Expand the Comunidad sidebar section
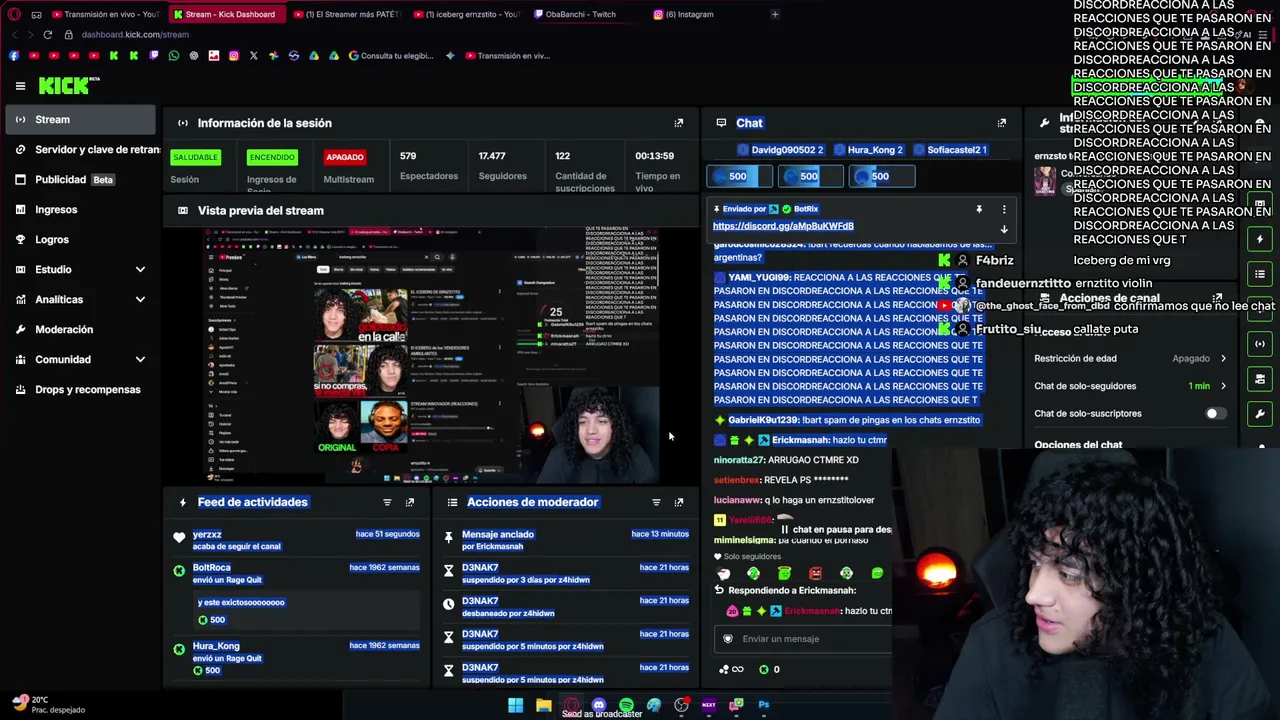This screenshot has width=1280, height=720. tap(140, 359)
